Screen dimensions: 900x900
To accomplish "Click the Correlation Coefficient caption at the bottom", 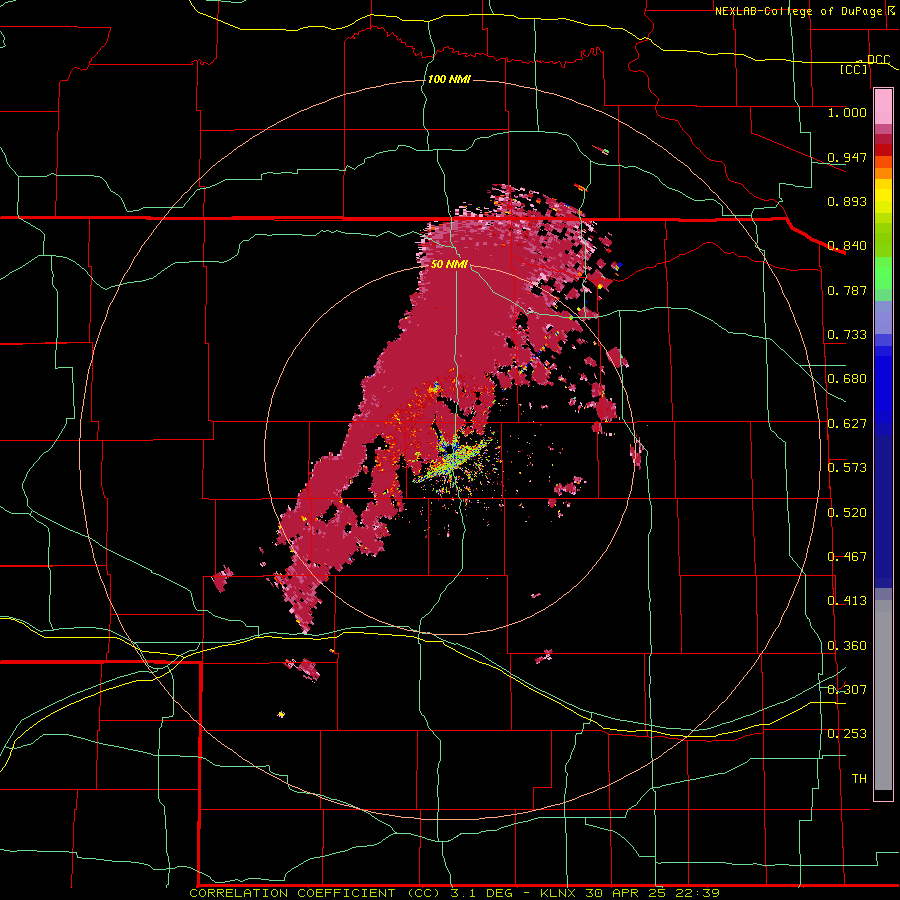I will coord(454,893).
